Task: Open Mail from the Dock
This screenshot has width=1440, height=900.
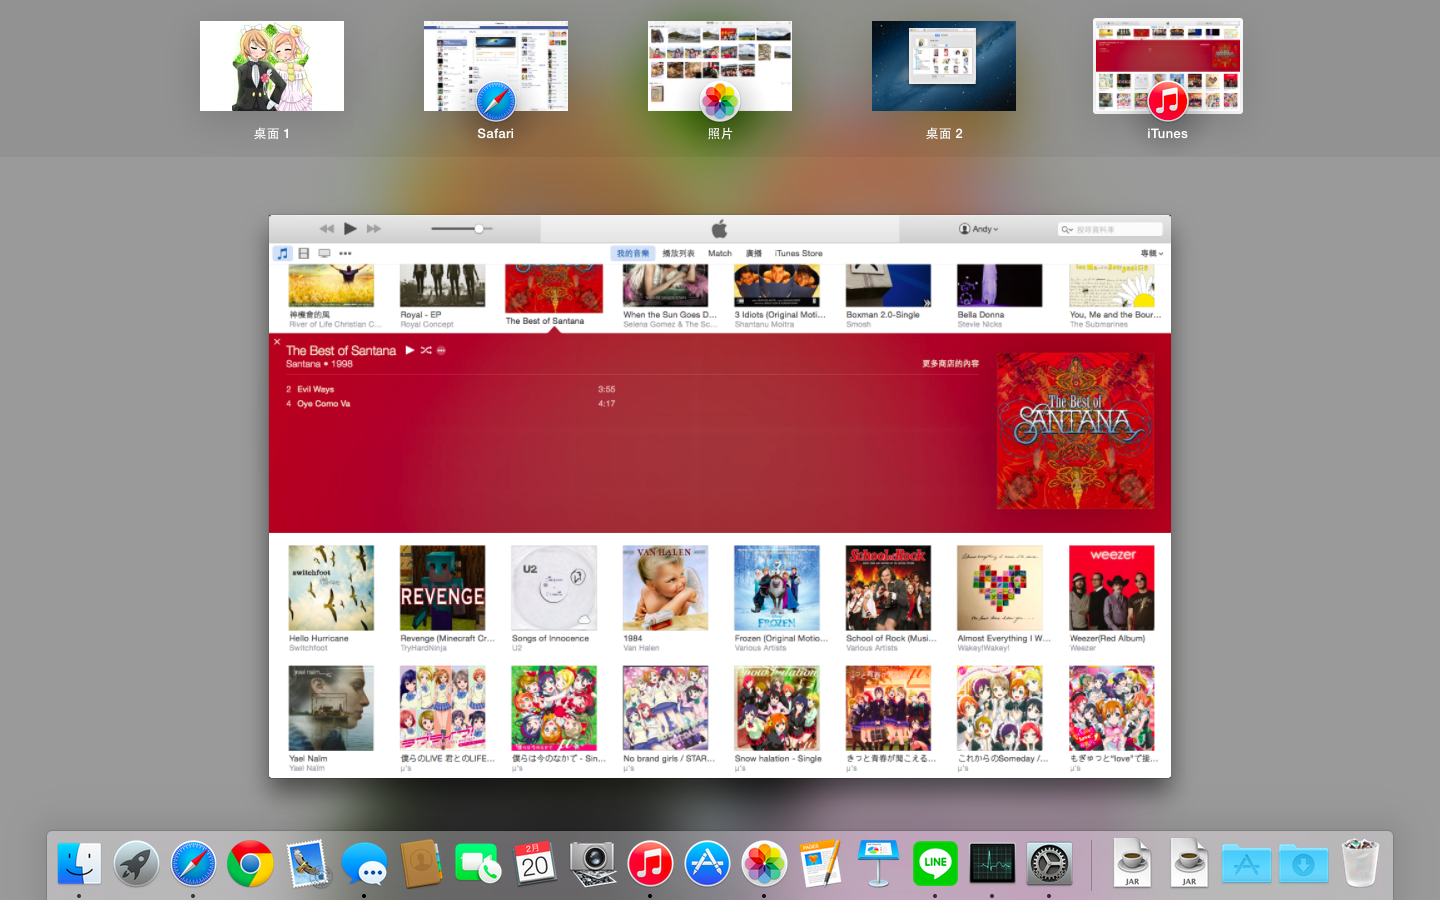Action: (307, 864)
